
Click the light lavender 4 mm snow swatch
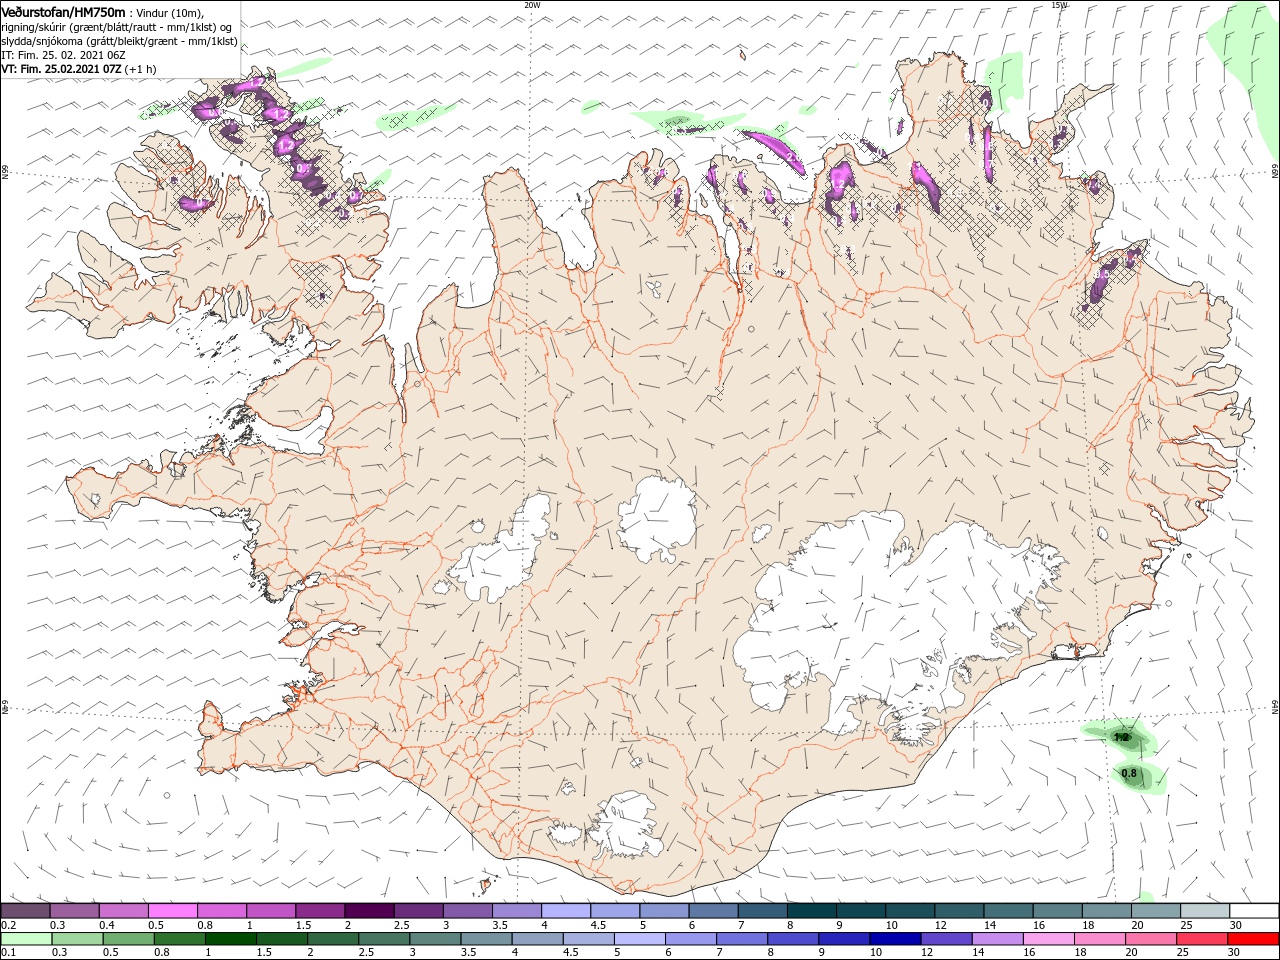click(x=565, y=910)
